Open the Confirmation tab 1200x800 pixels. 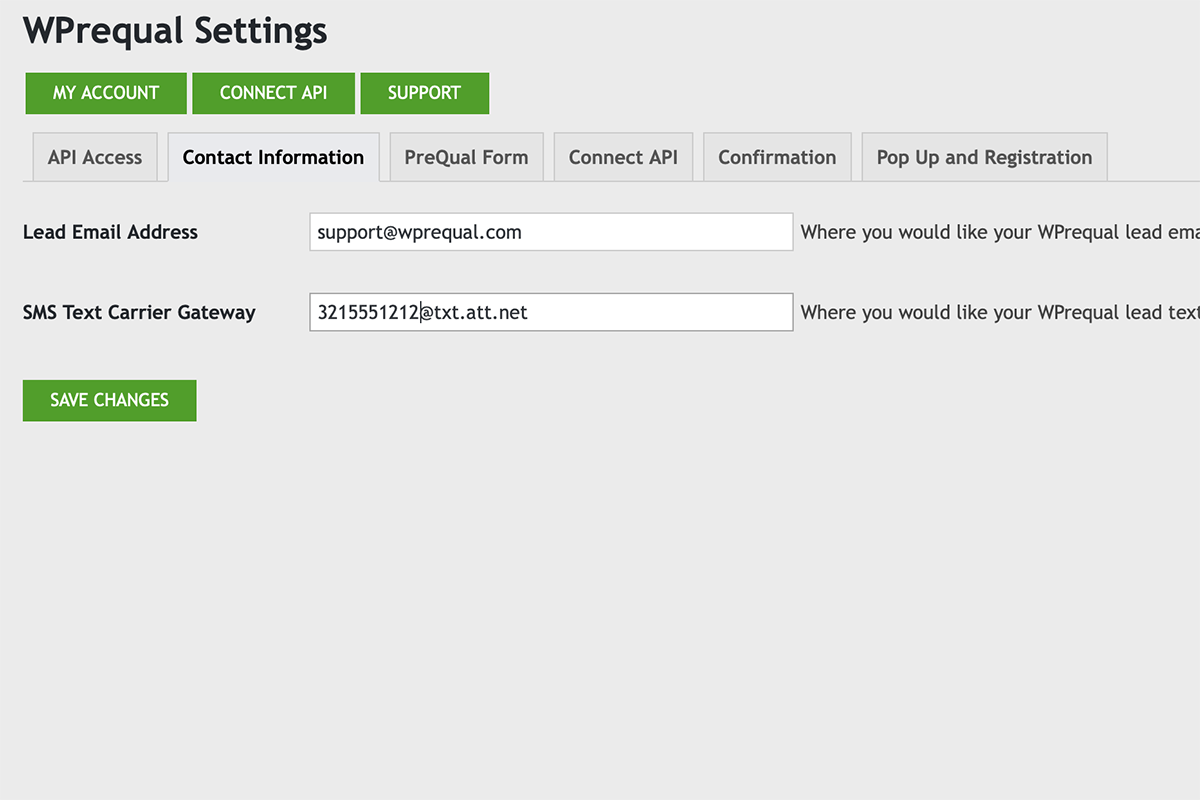[777, 157]
